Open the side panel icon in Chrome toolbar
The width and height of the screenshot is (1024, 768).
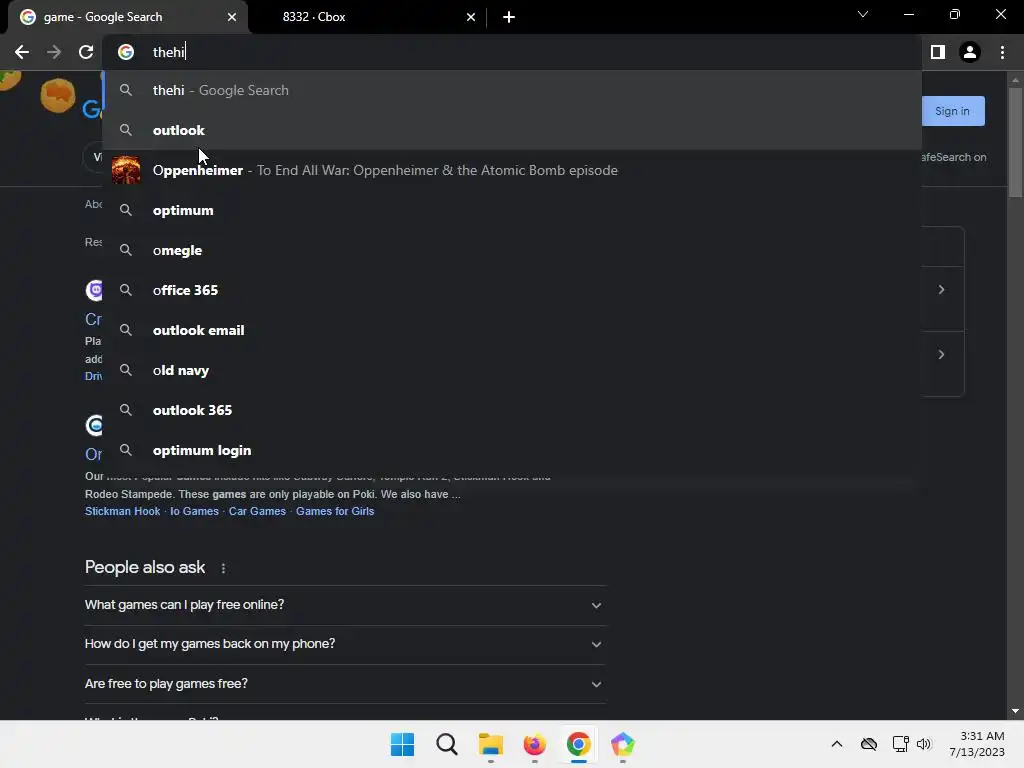(938, 52)
